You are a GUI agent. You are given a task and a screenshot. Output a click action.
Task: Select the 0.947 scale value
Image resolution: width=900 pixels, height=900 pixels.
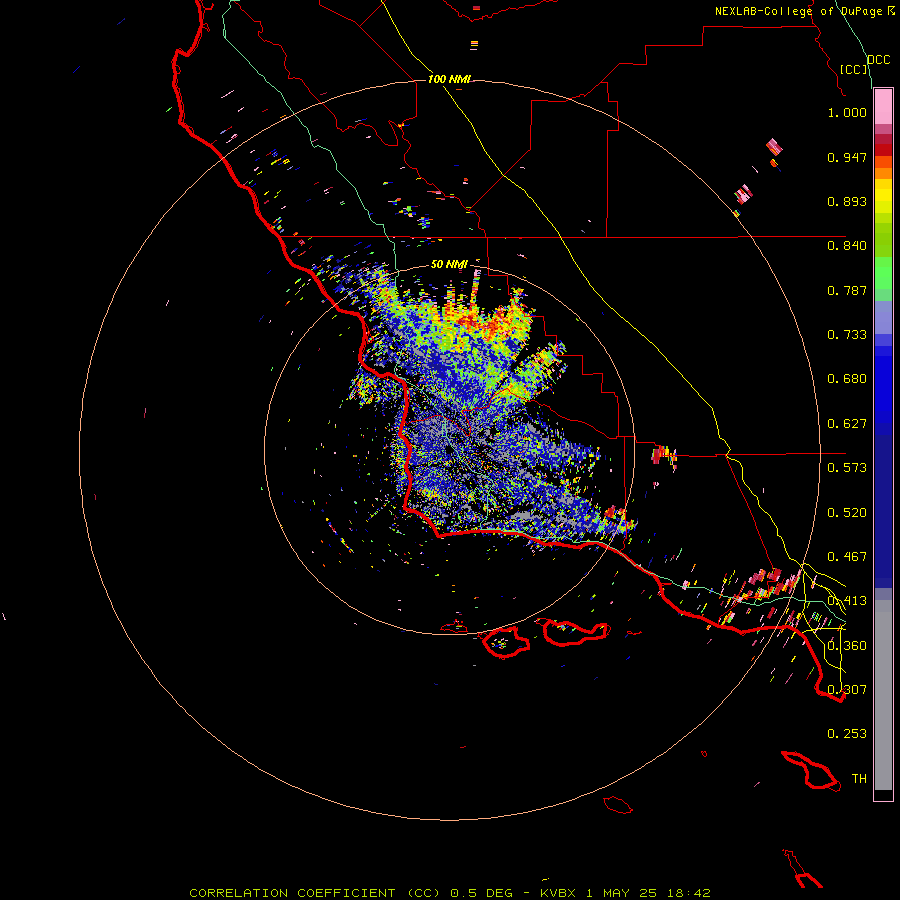847,157
